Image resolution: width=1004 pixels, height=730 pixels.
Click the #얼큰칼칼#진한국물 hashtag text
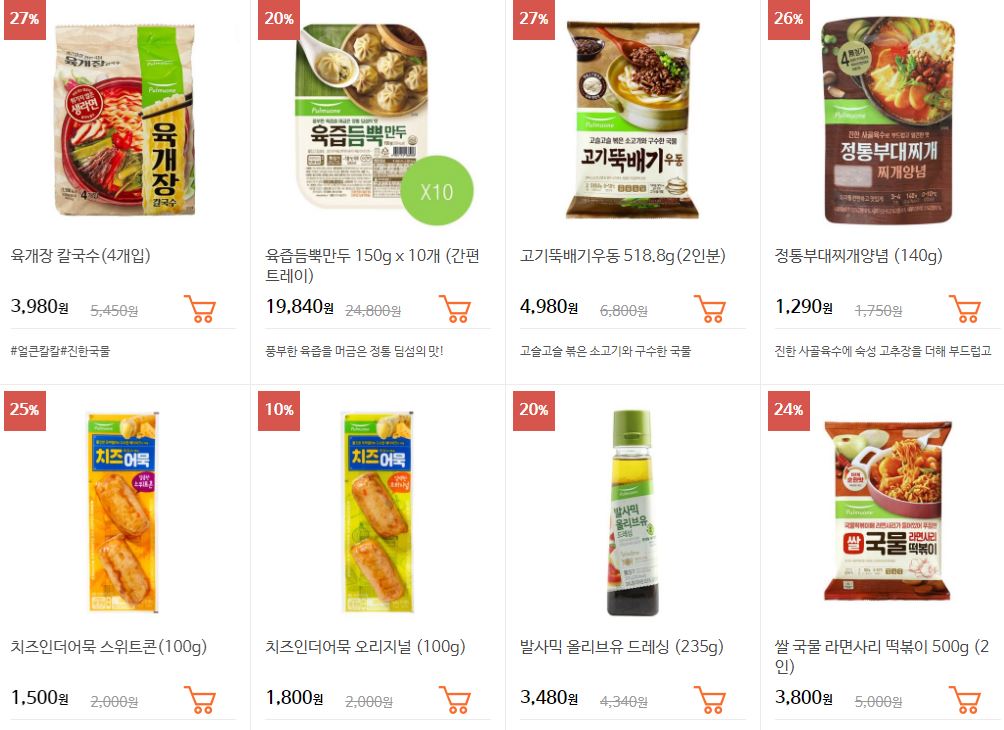pos(60,351)
